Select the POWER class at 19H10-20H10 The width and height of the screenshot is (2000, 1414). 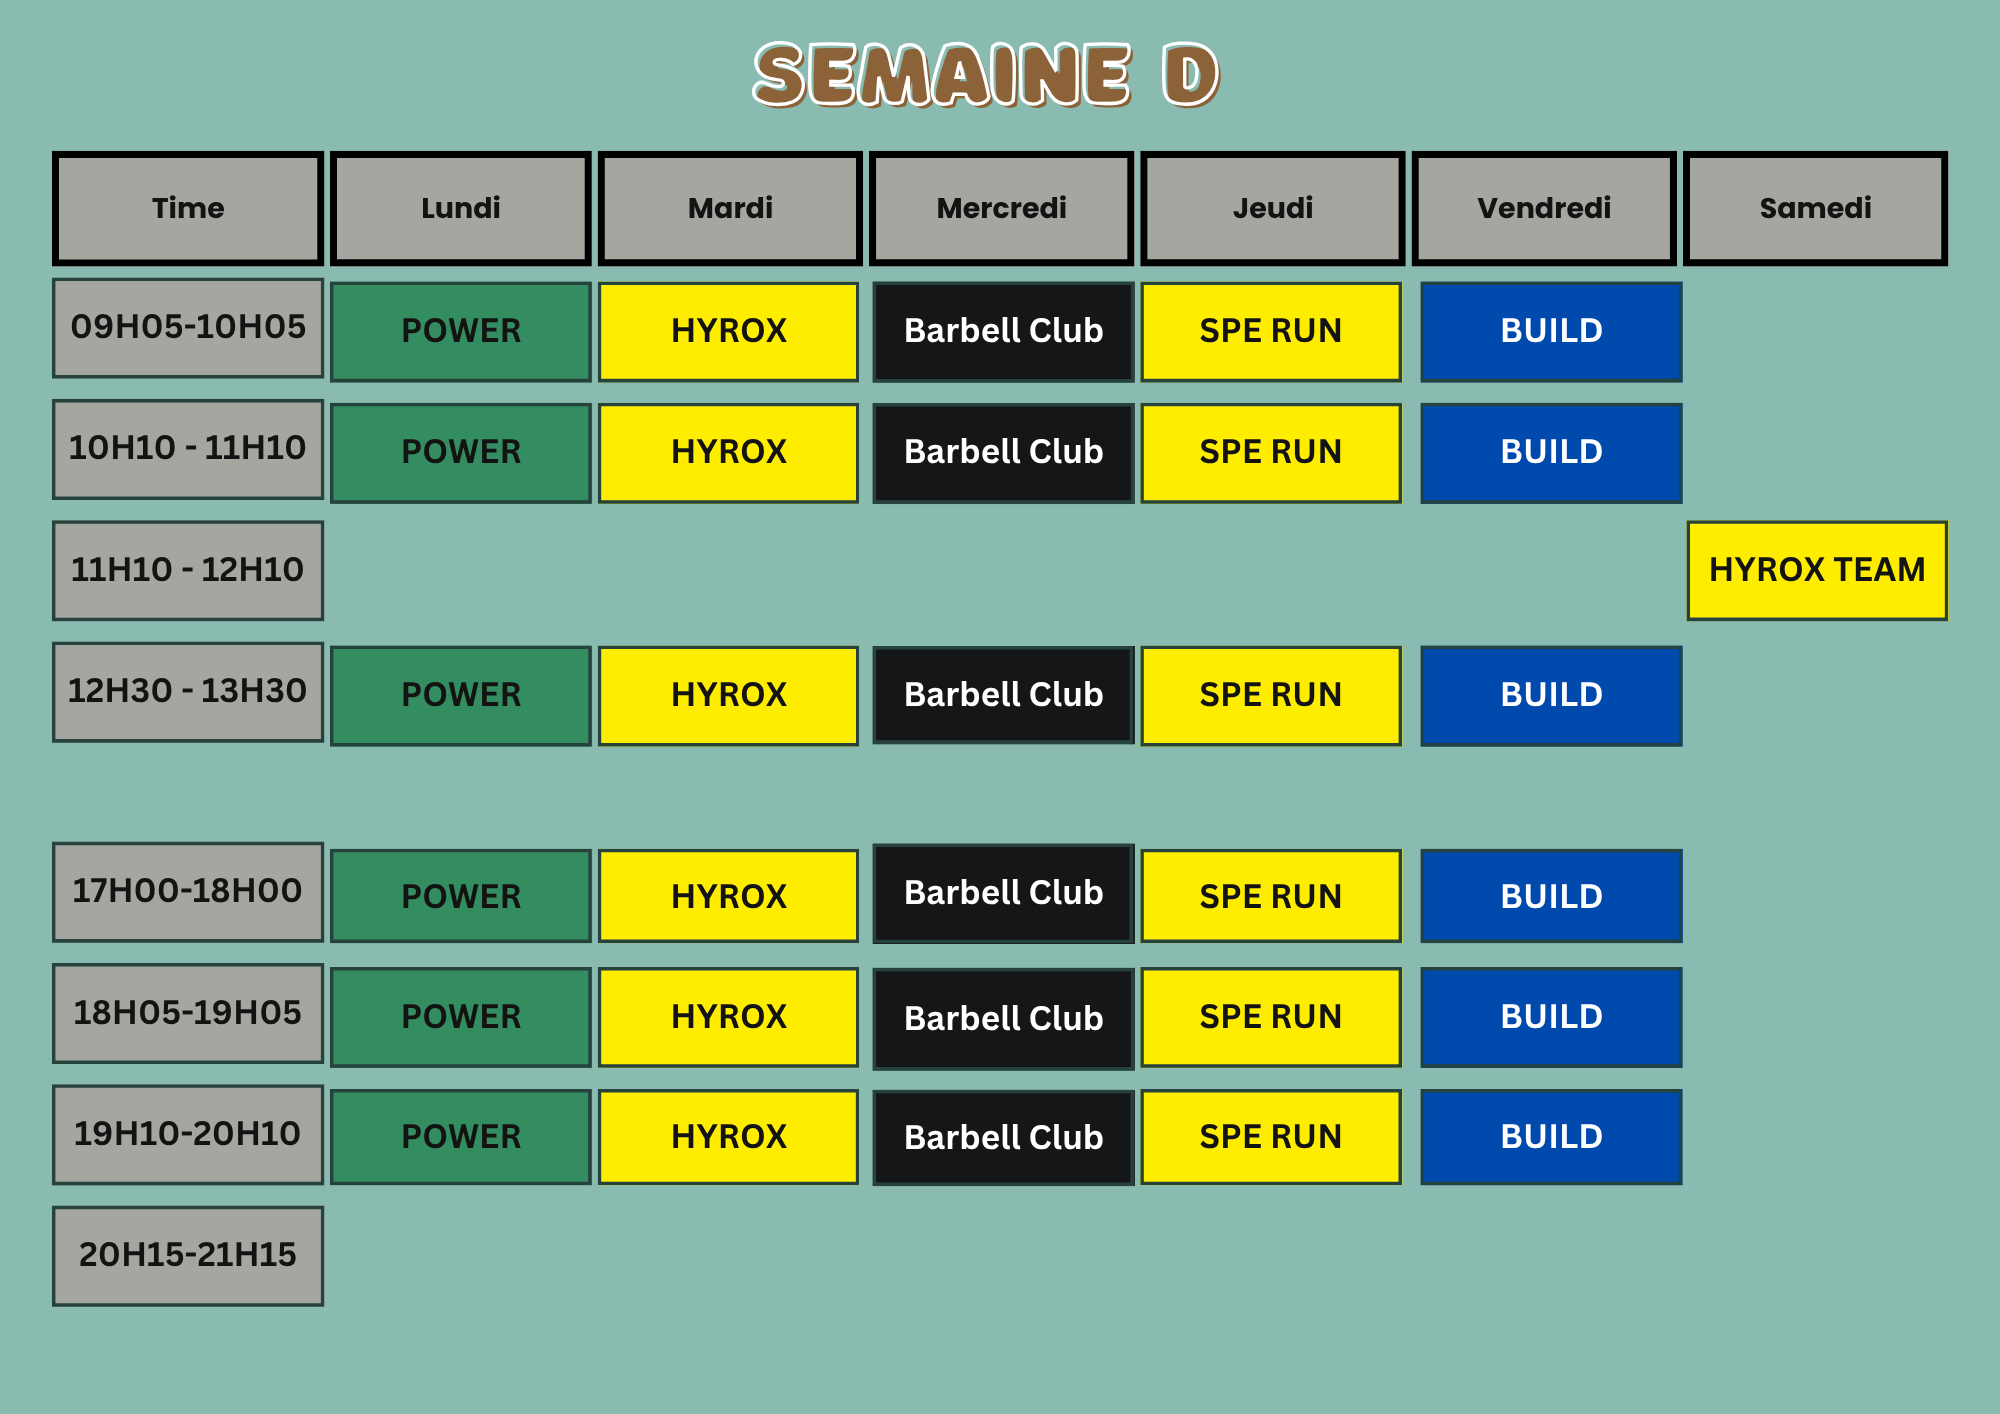pos(459,1136)
